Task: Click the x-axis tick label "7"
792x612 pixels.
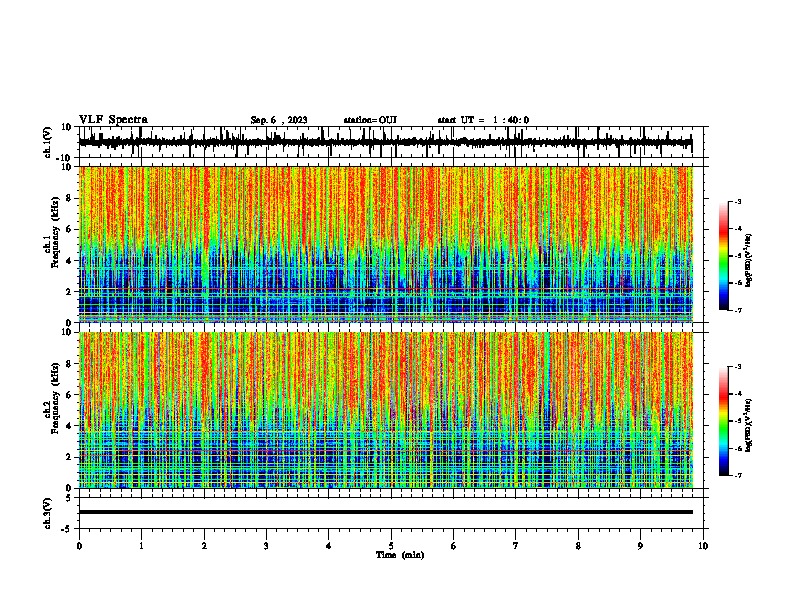Action: [516, 546]
